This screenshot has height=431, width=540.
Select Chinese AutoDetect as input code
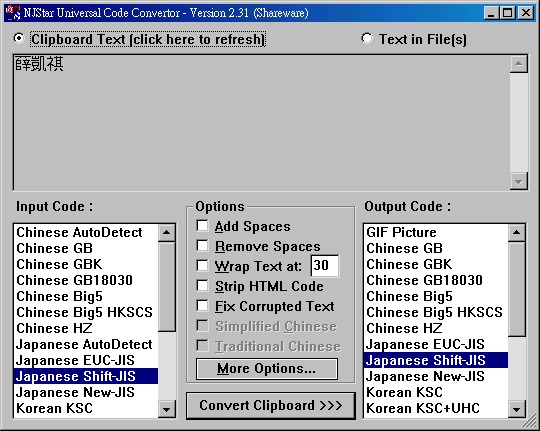[86, 233]
